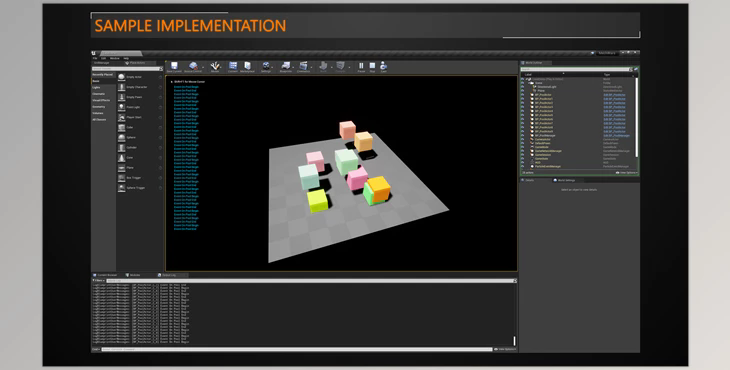The width and height of the screenshot is (730, 370).
Task: Open the Edit menu
Action: pos(103,58)
